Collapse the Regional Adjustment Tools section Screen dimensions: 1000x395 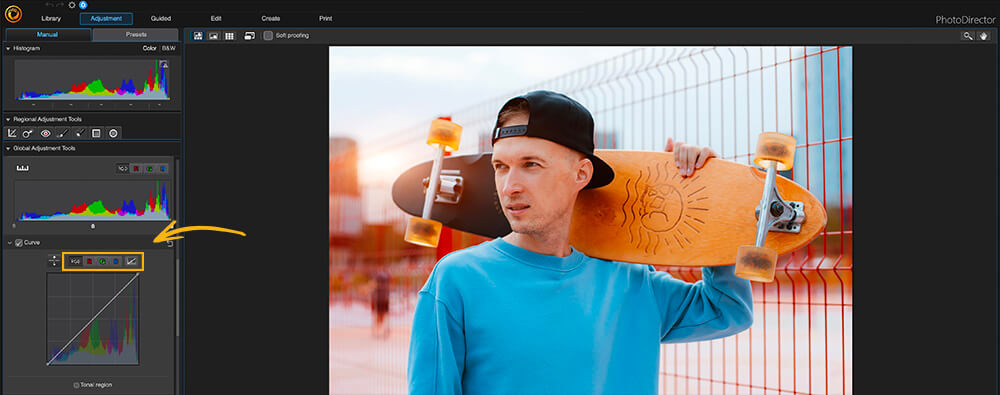pyautogui.click(x=8, y=119)
